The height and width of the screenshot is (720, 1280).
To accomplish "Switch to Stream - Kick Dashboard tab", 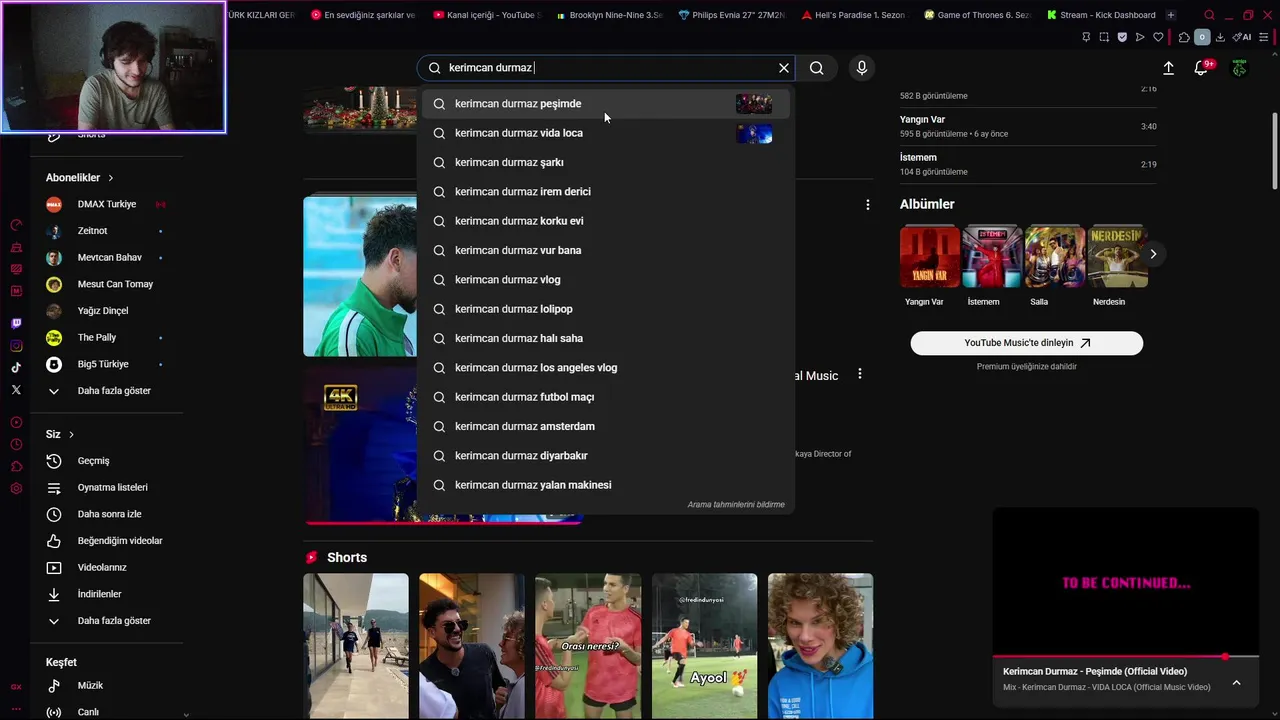I will pos(1101,15).
